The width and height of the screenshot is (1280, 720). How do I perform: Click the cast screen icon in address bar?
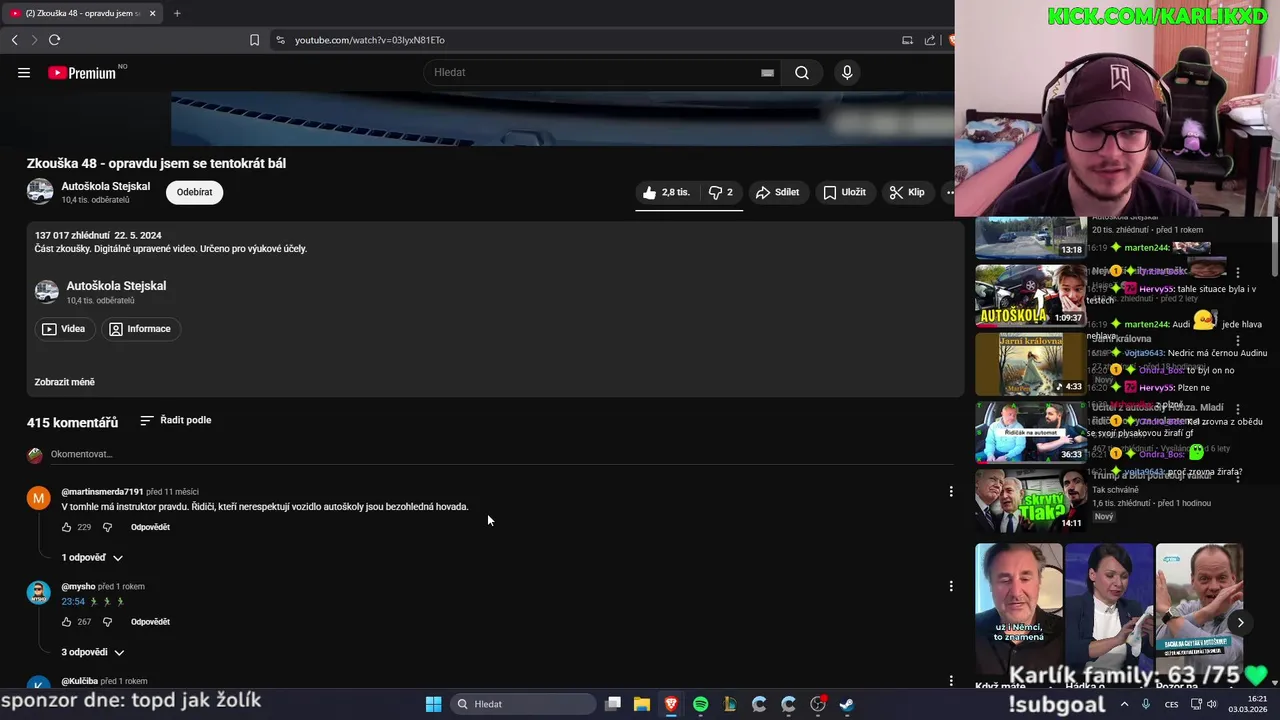[x=907, y=40]
